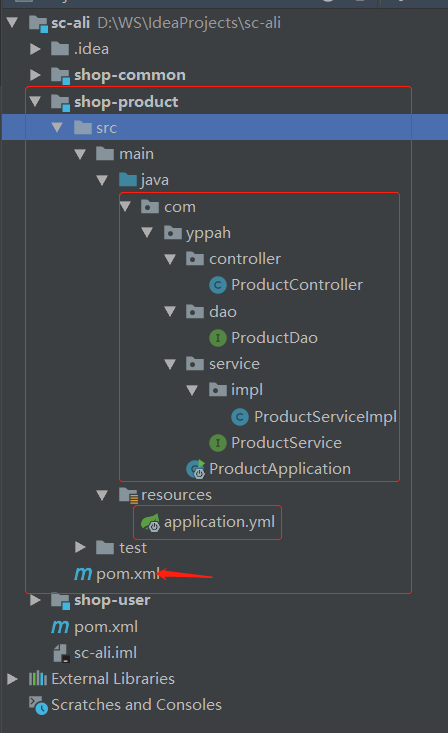This screenshot has width=448, height=733.
Task: Click the application.yml Spring leaf icon
Action: click(151, 523)
